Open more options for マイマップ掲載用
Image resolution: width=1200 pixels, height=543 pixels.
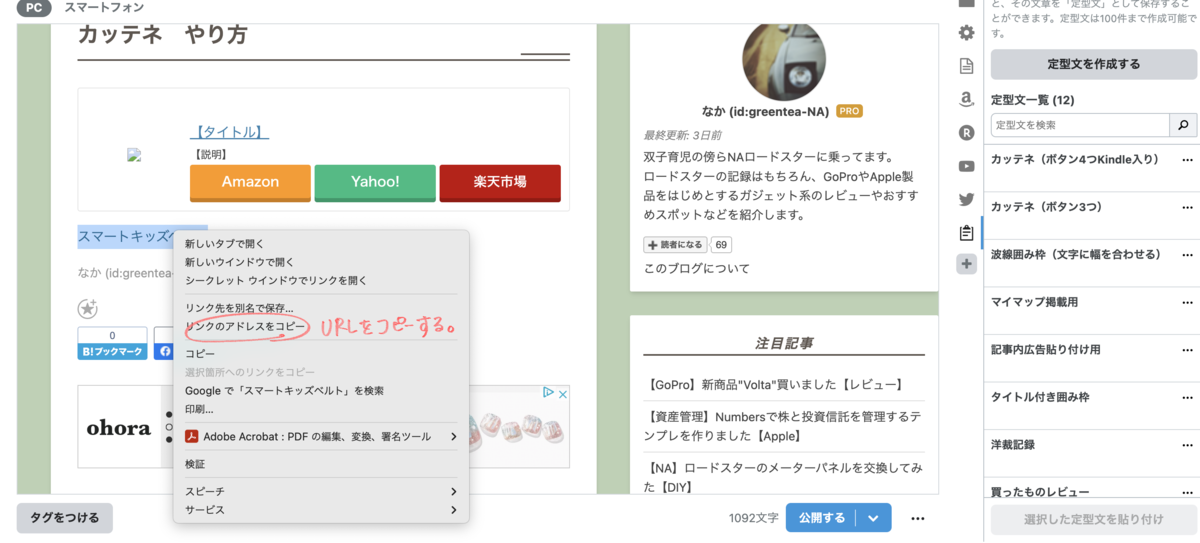(1187, 302)
